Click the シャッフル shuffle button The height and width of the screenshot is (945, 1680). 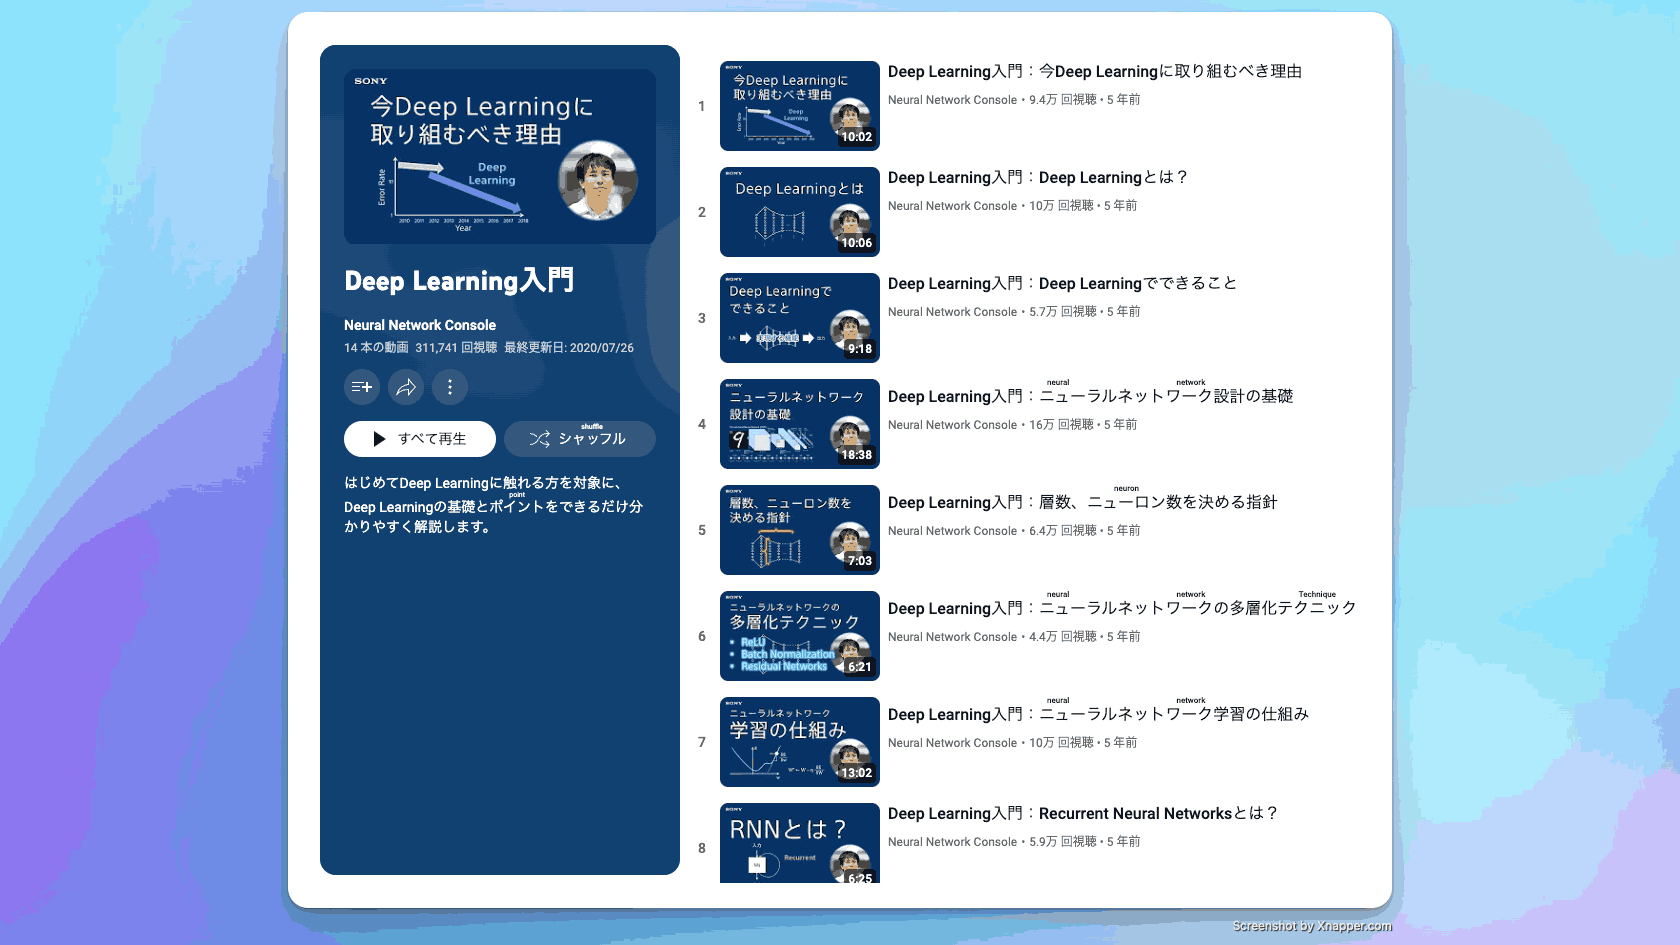click(x=579, y=439)
